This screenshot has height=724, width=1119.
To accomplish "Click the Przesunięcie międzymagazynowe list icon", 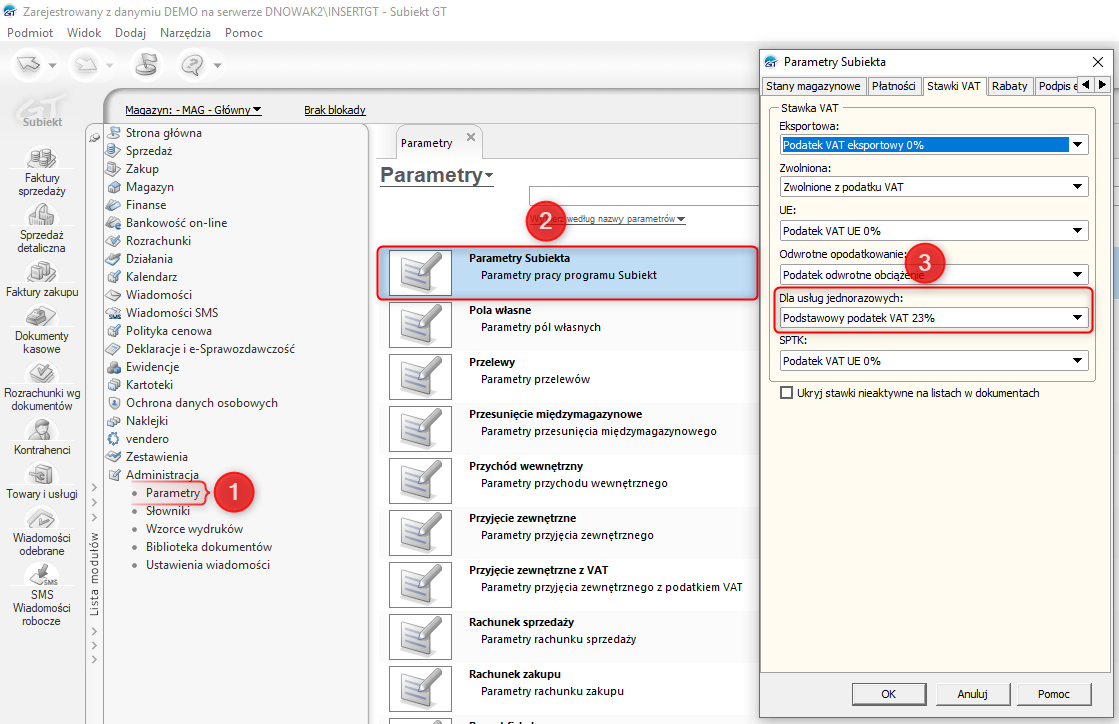I will click(420, 429).
